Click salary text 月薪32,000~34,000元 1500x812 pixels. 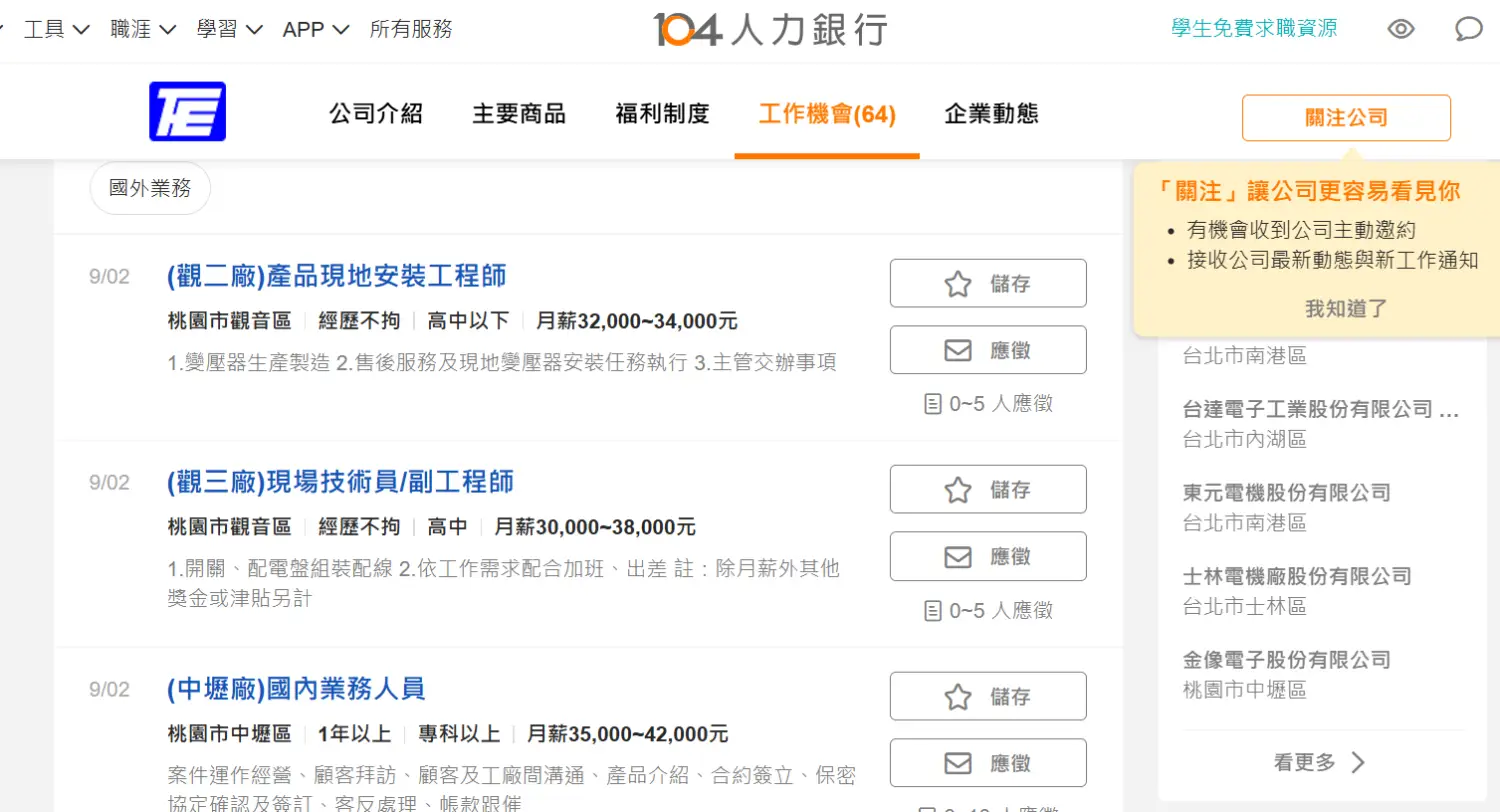pyautogui.click(x=637, y=321)
